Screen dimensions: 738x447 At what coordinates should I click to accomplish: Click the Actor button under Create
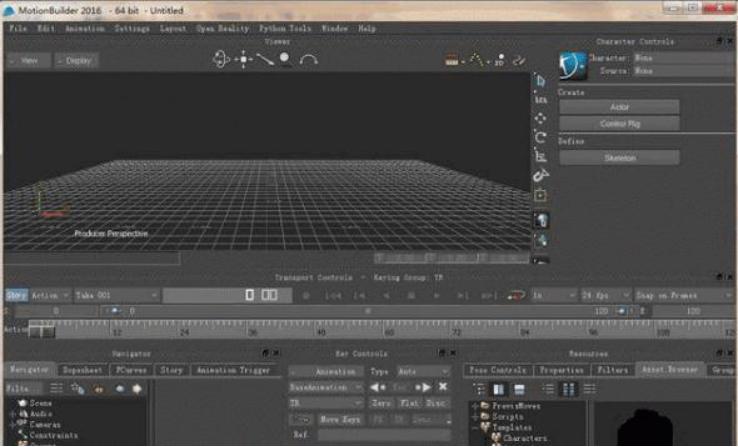pyautogui.click(x=619, y=106)
